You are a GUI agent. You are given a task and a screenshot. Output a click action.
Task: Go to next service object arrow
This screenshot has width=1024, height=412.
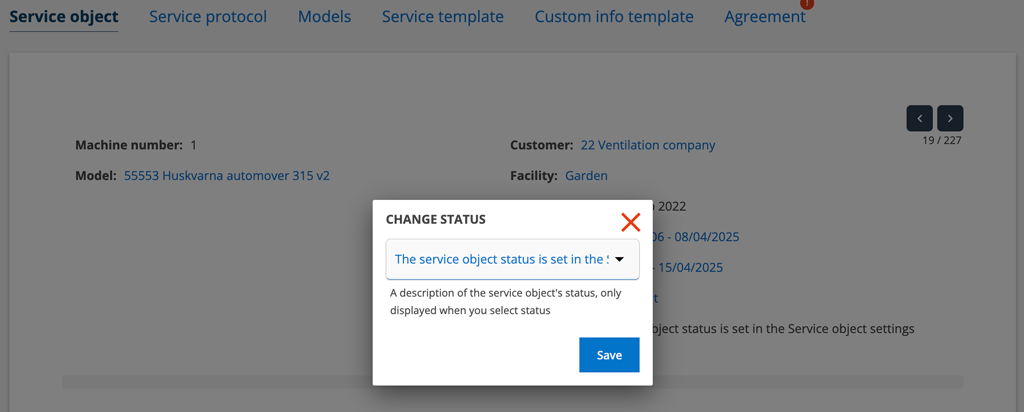click(x=950, y=118)
